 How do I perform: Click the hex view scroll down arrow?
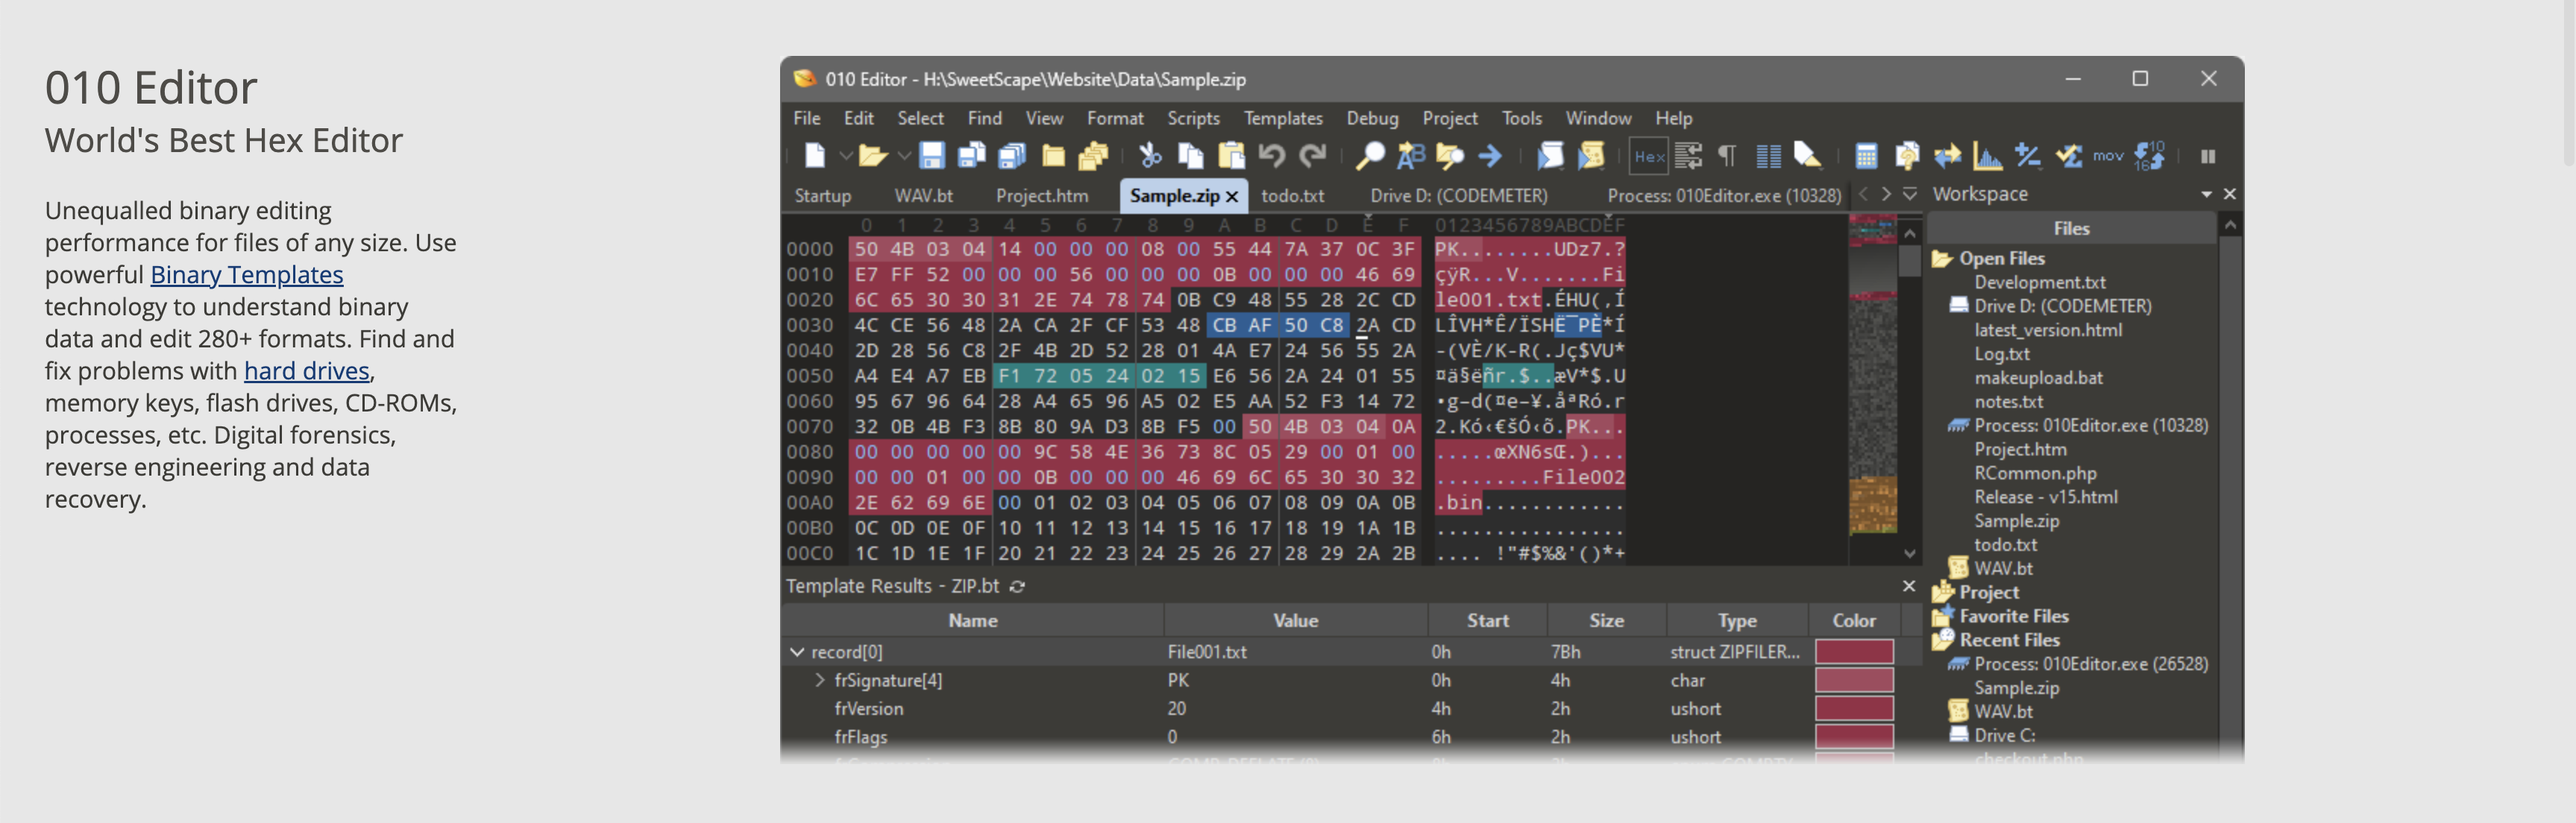click(x=1910, y=553)
